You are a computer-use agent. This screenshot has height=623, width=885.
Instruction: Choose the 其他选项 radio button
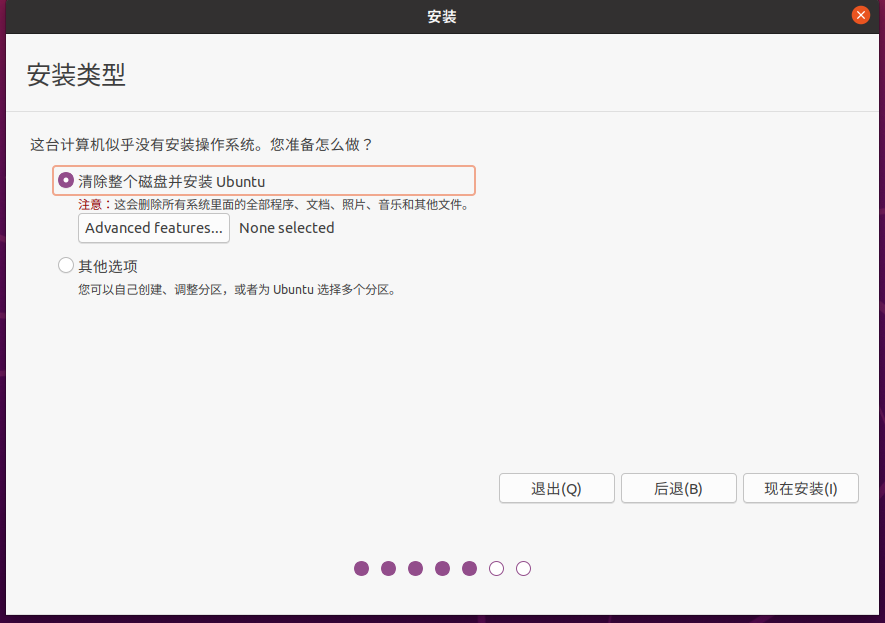click(x=66, y=265)
